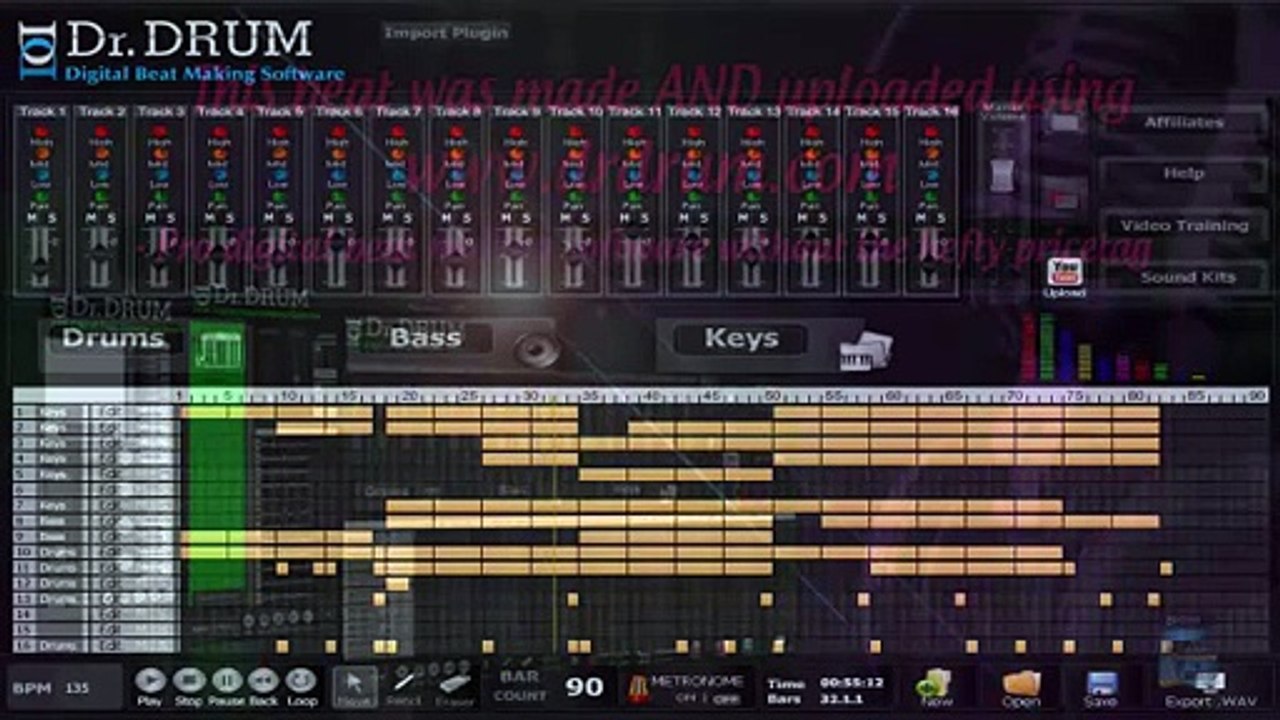
Task: Click Track 7 green Pan knob
Action: (x=396, y=196)
